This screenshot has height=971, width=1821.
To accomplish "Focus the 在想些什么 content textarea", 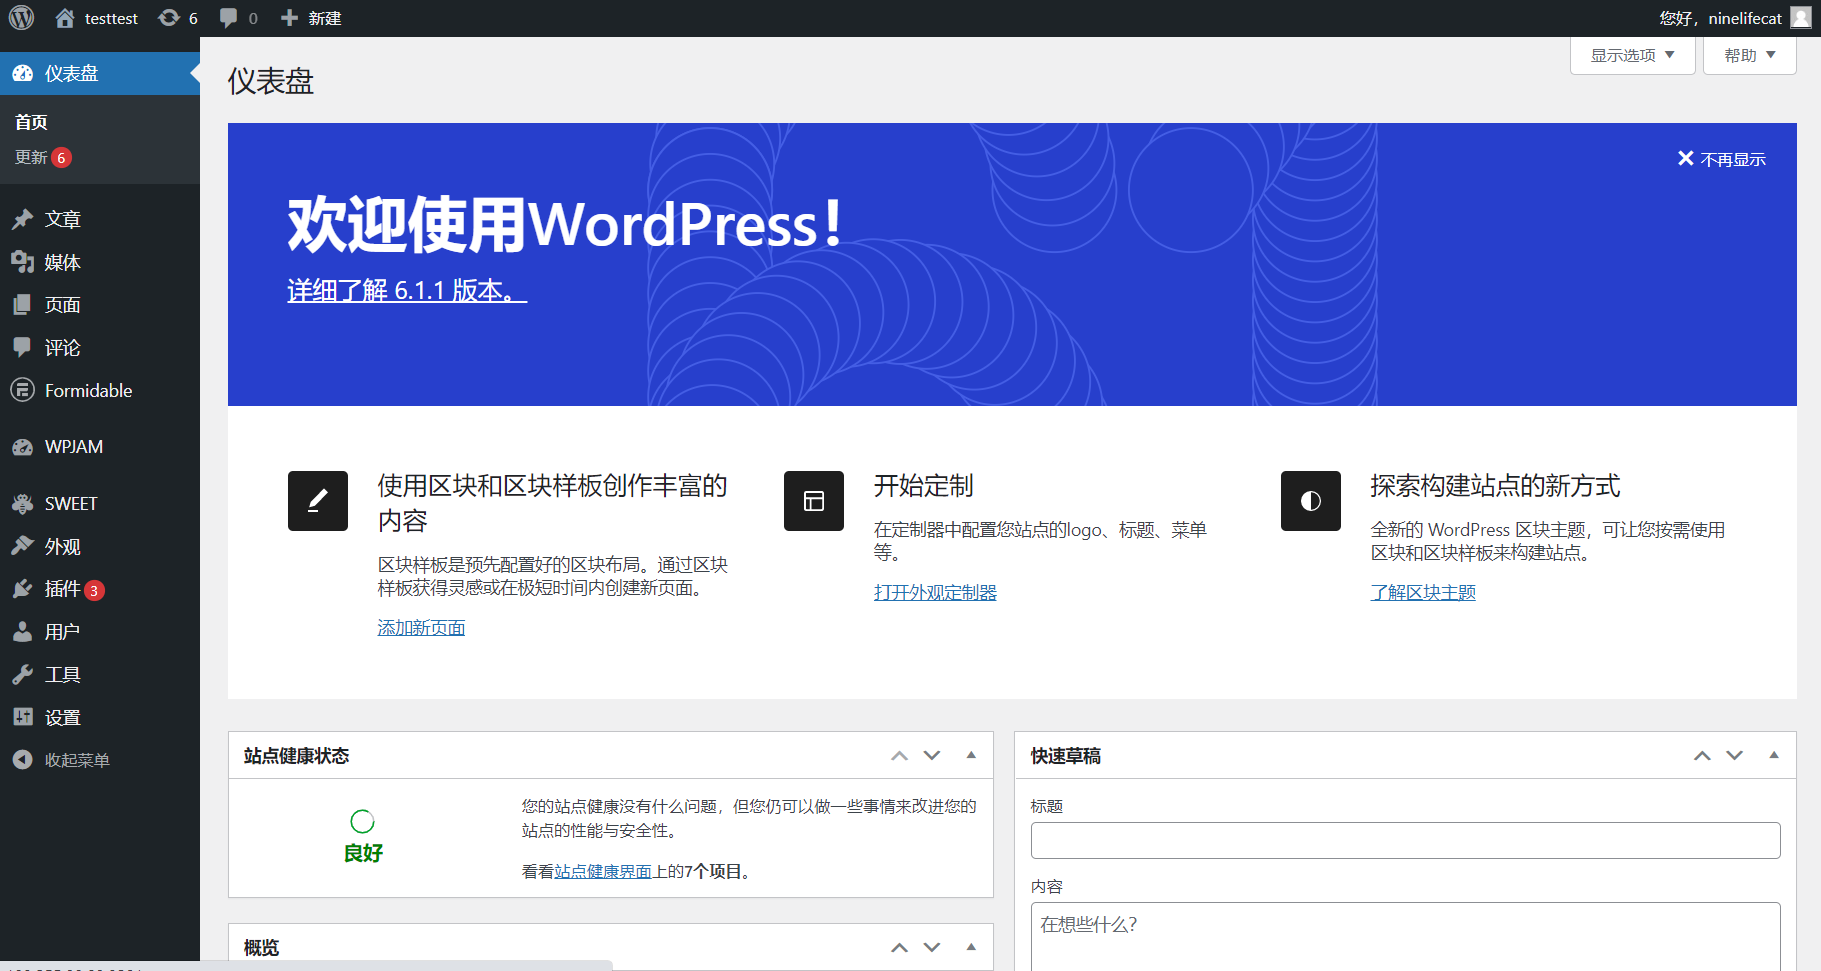I will coord(1405,936).
